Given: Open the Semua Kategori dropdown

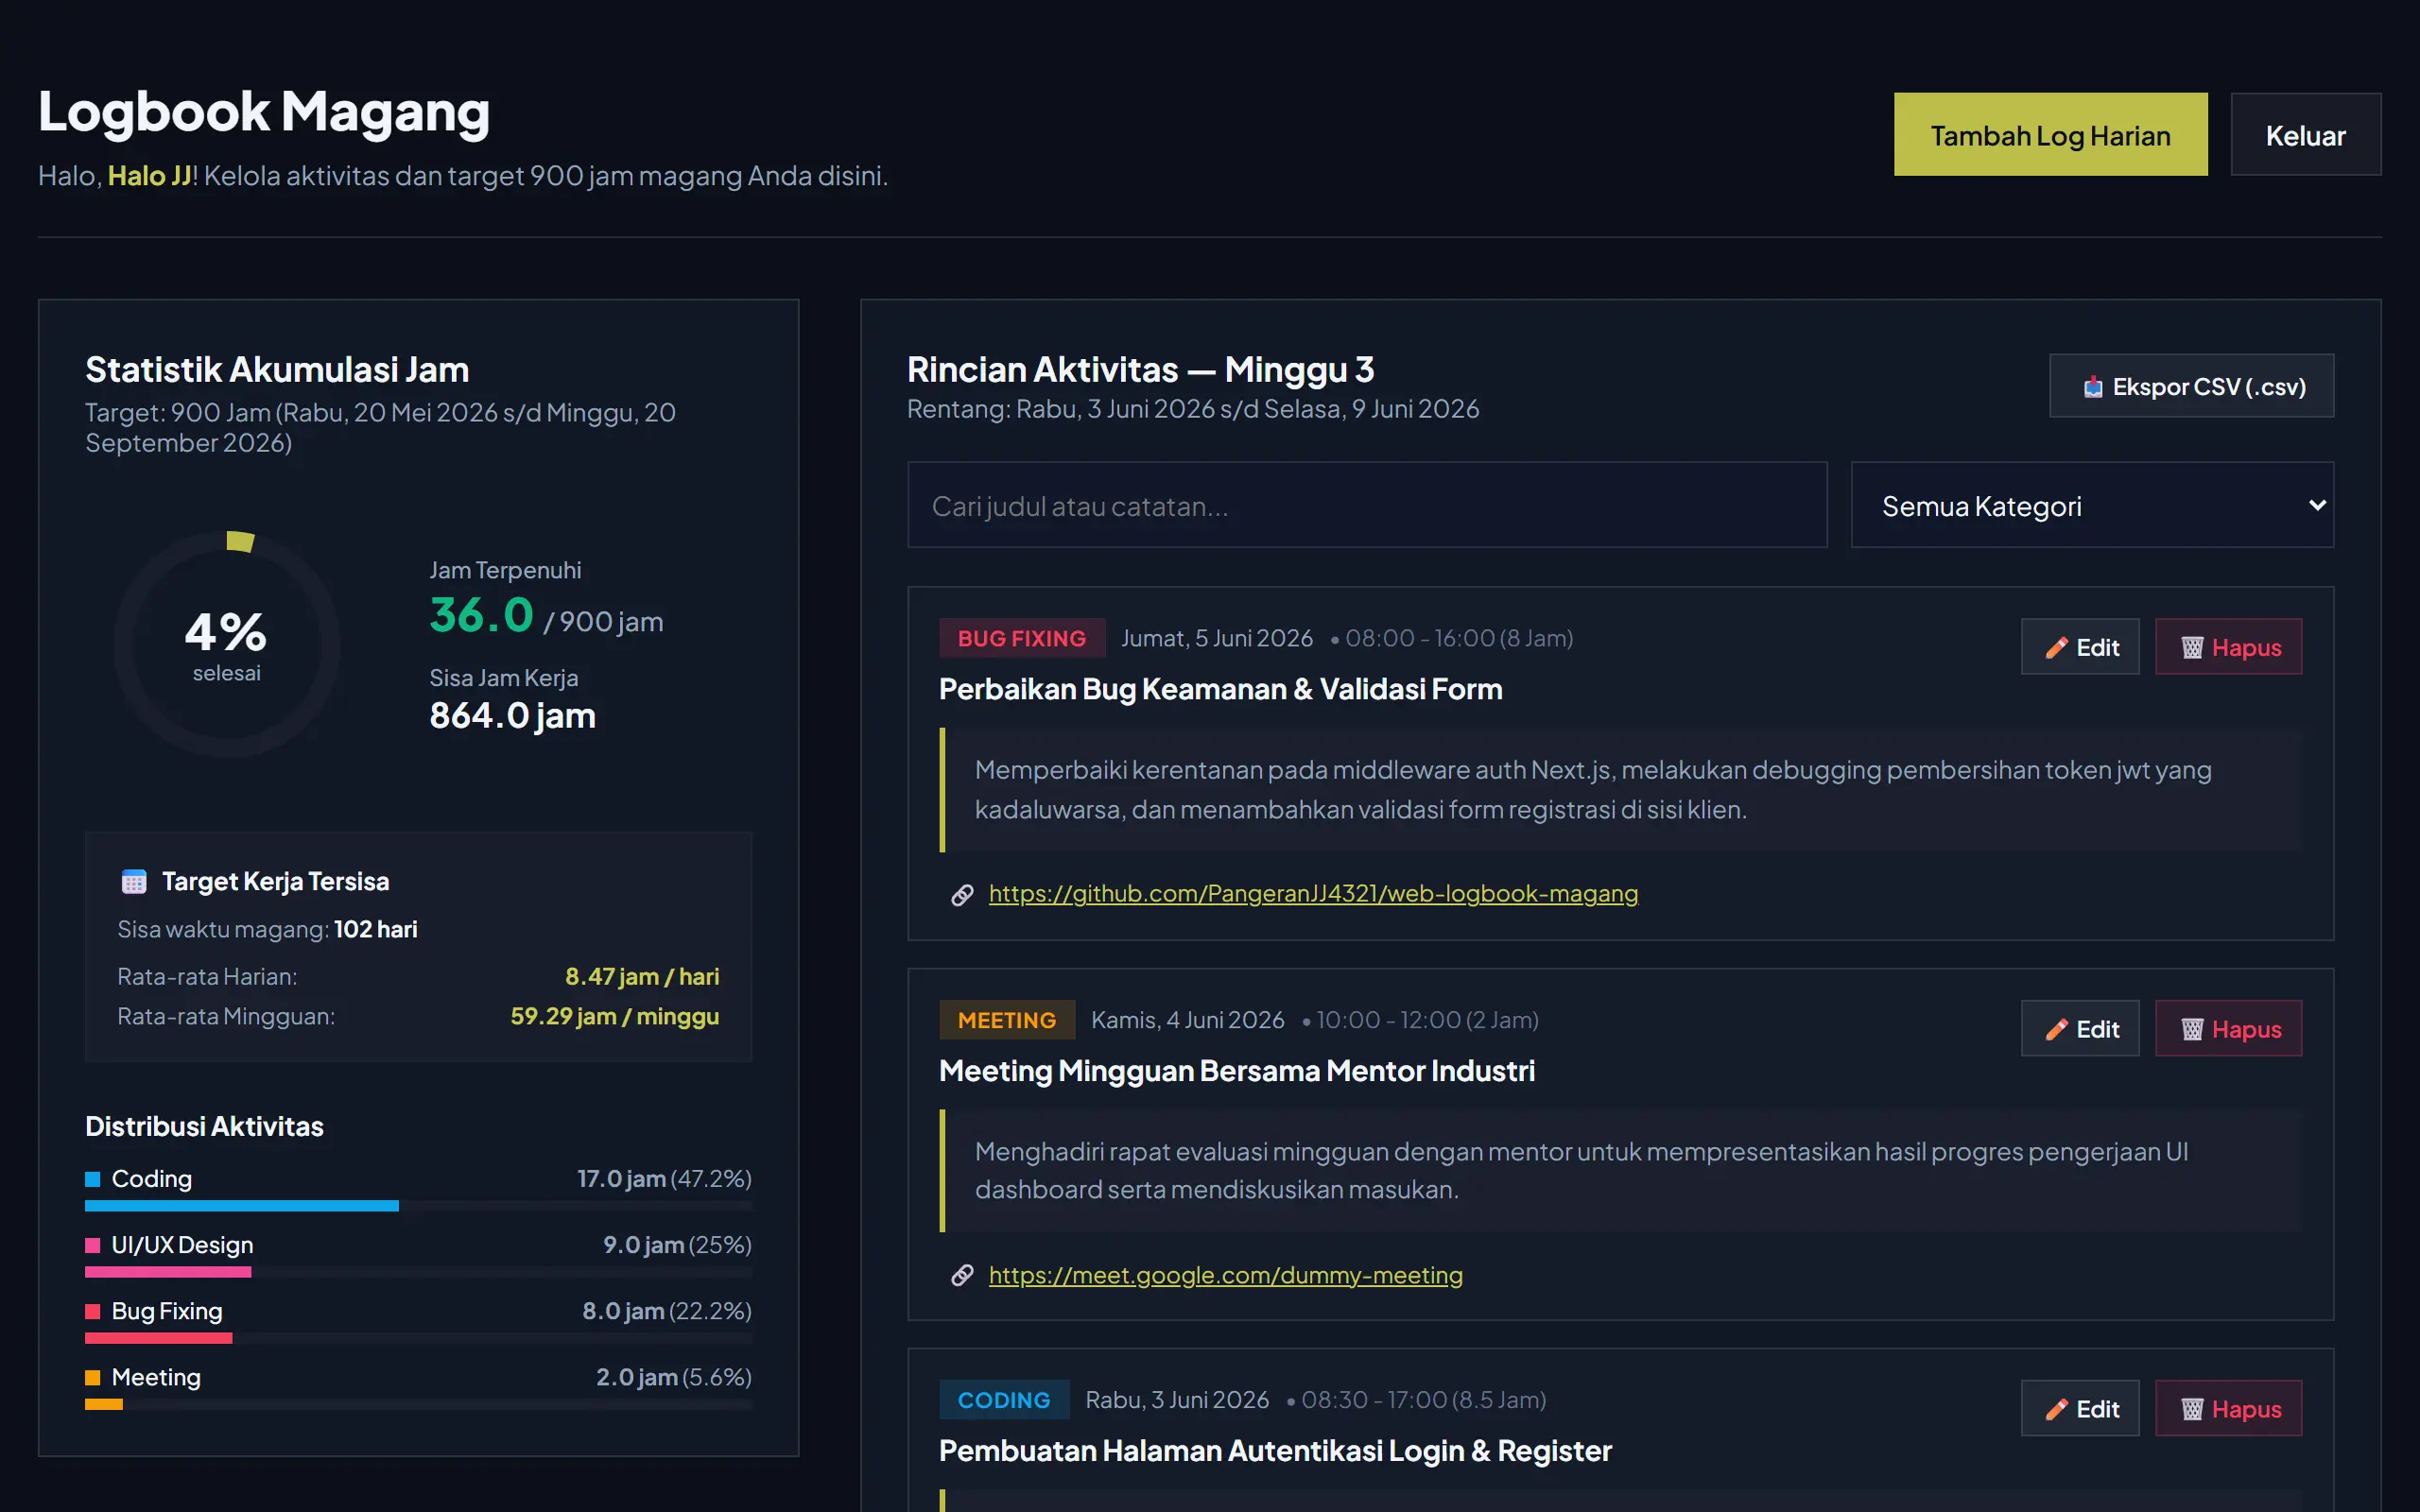Looking at the screenshot, I should point(2092,505).
